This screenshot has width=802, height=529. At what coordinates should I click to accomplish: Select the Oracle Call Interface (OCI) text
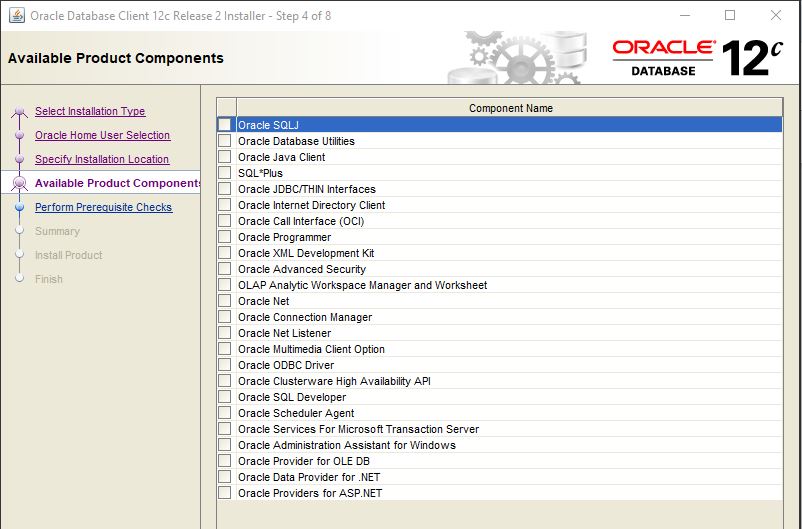pos(301,221)
